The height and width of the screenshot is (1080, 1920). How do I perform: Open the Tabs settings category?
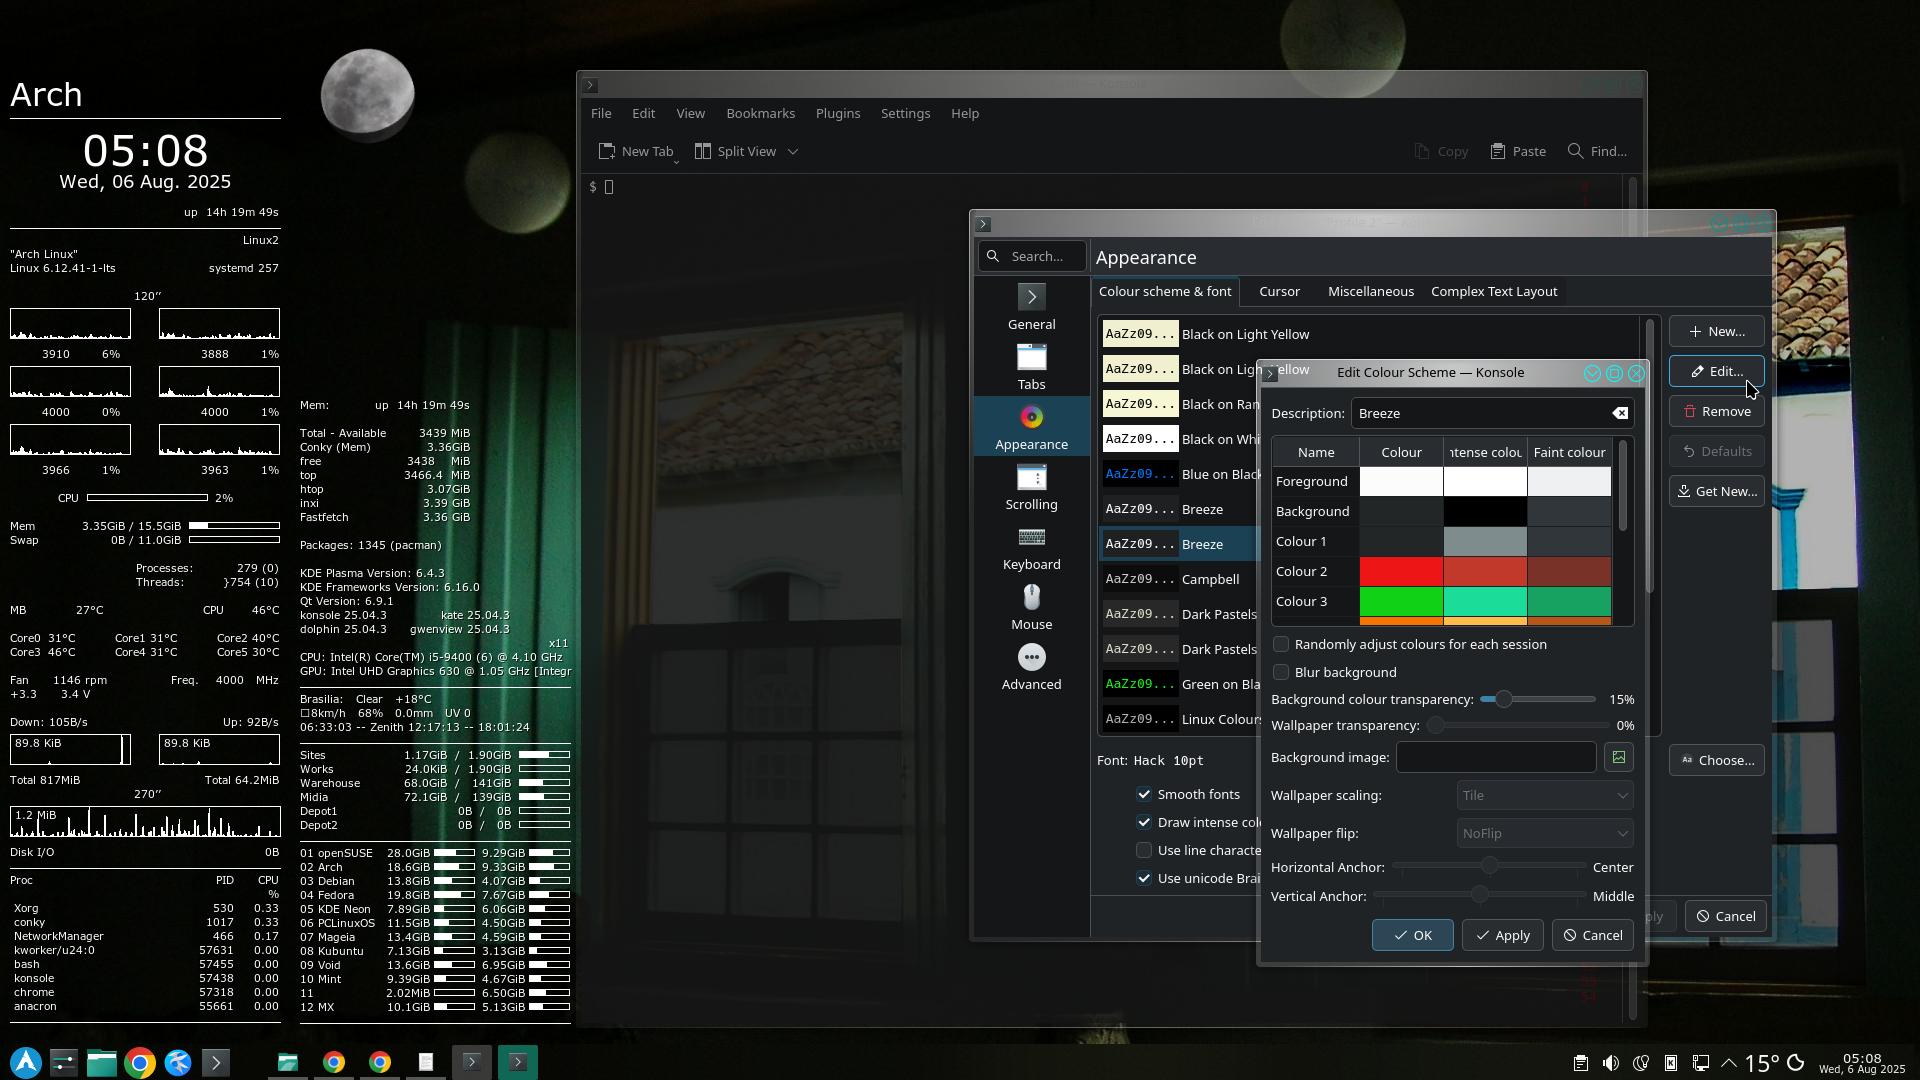point(1031,367)
